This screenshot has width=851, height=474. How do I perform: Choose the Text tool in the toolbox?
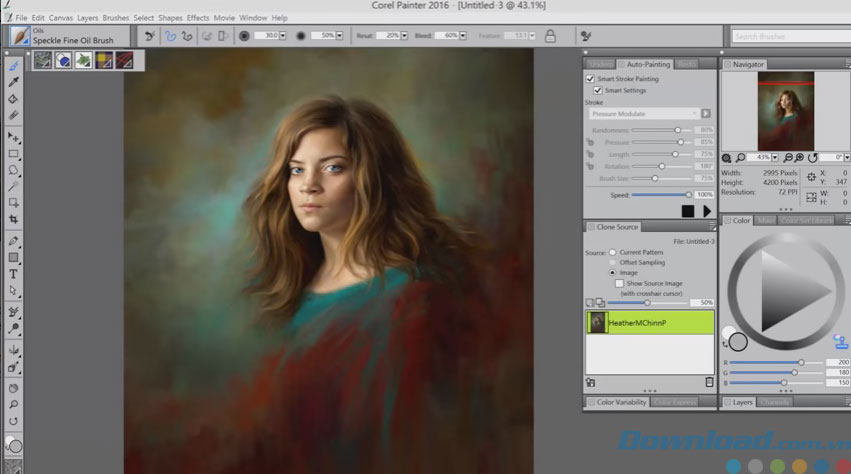coord(14,273)
